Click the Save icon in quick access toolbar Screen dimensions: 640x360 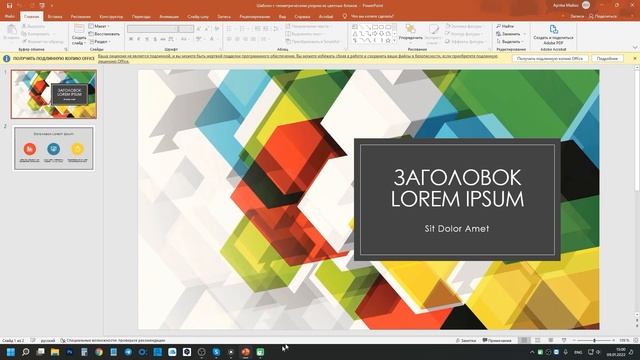pos(9,5)
